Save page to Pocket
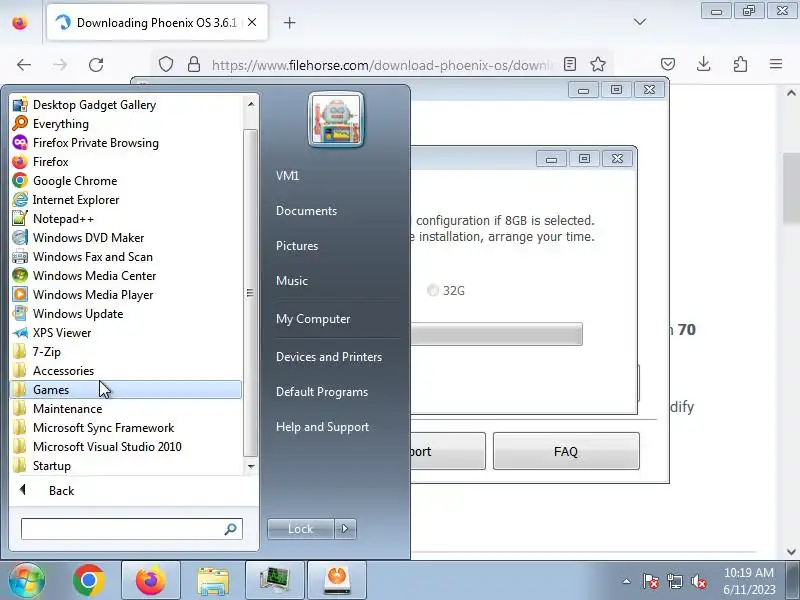Viewport: 800px width, 600px height. (668, 64)
